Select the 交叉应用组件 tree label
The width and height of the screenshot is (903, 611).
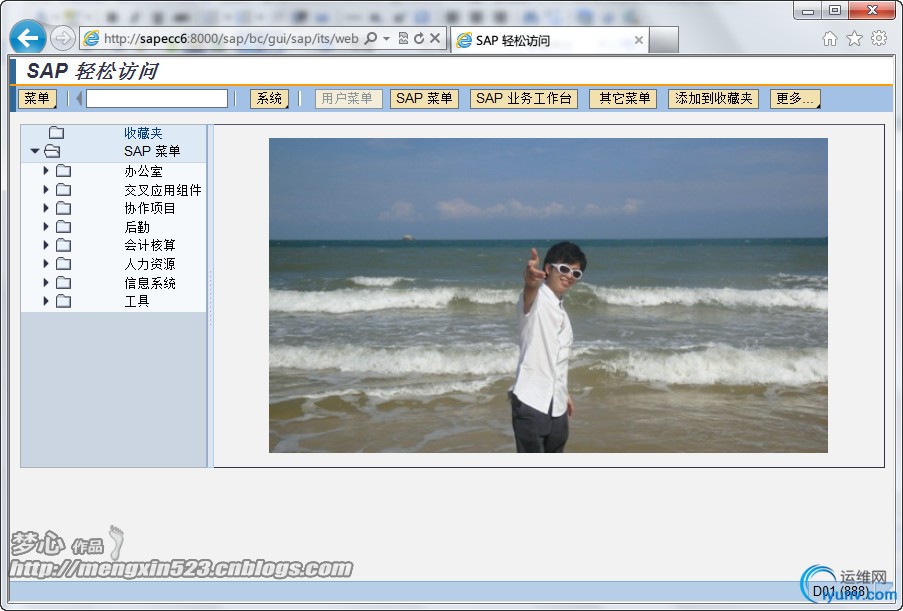(163, 190)
